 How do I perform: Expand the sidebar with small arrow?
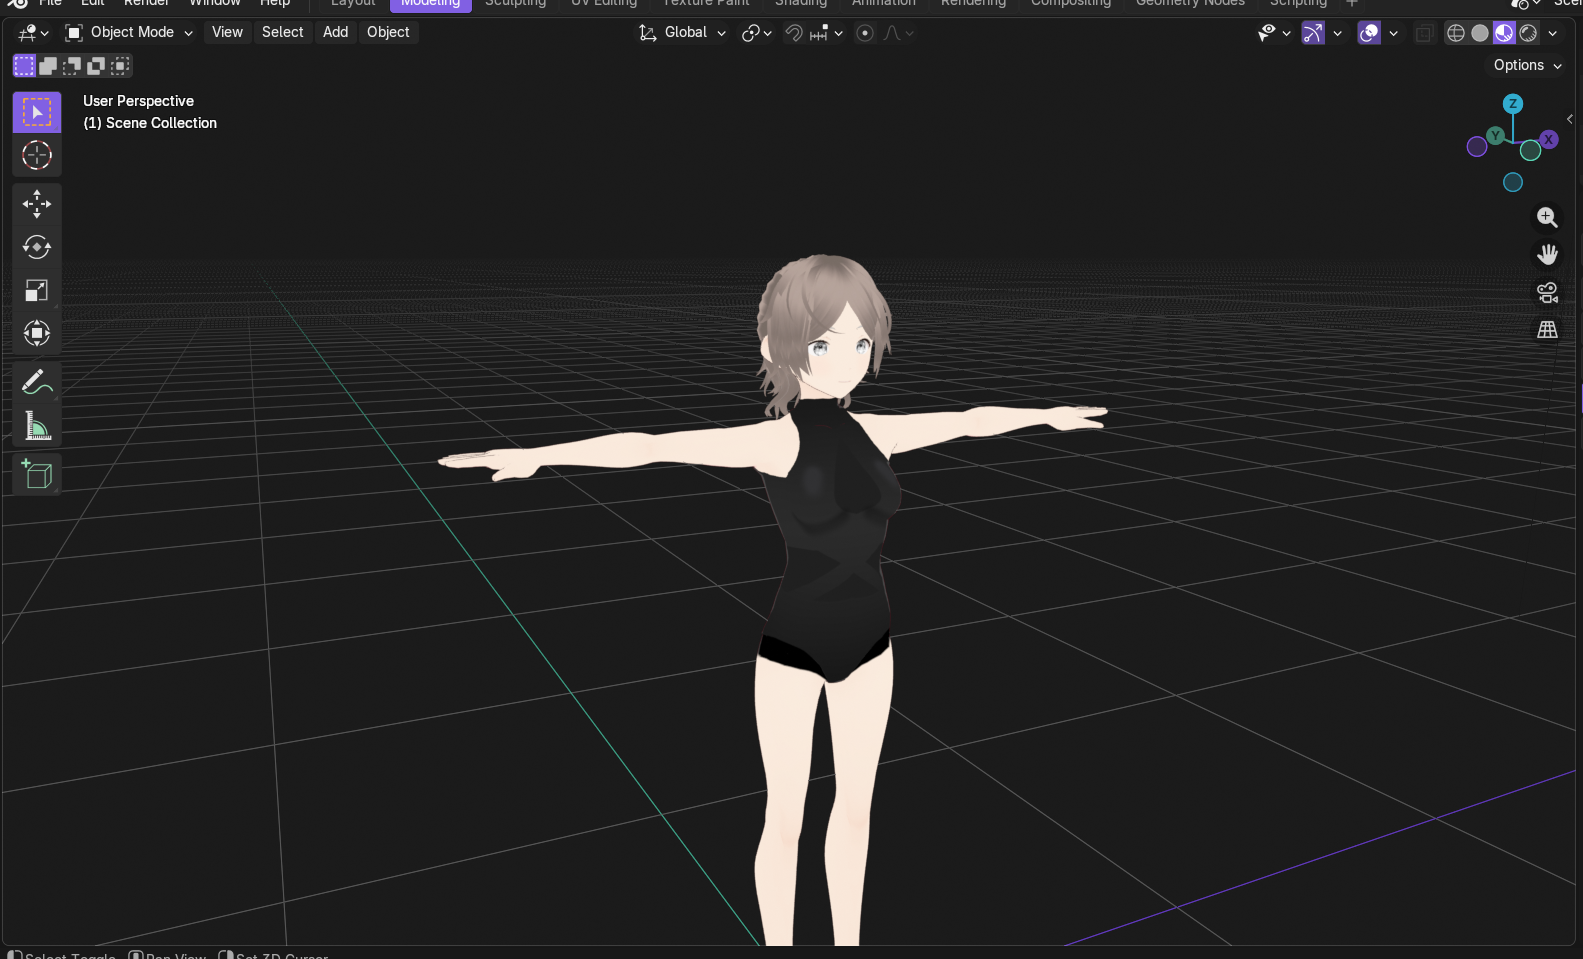point(1570,119)
